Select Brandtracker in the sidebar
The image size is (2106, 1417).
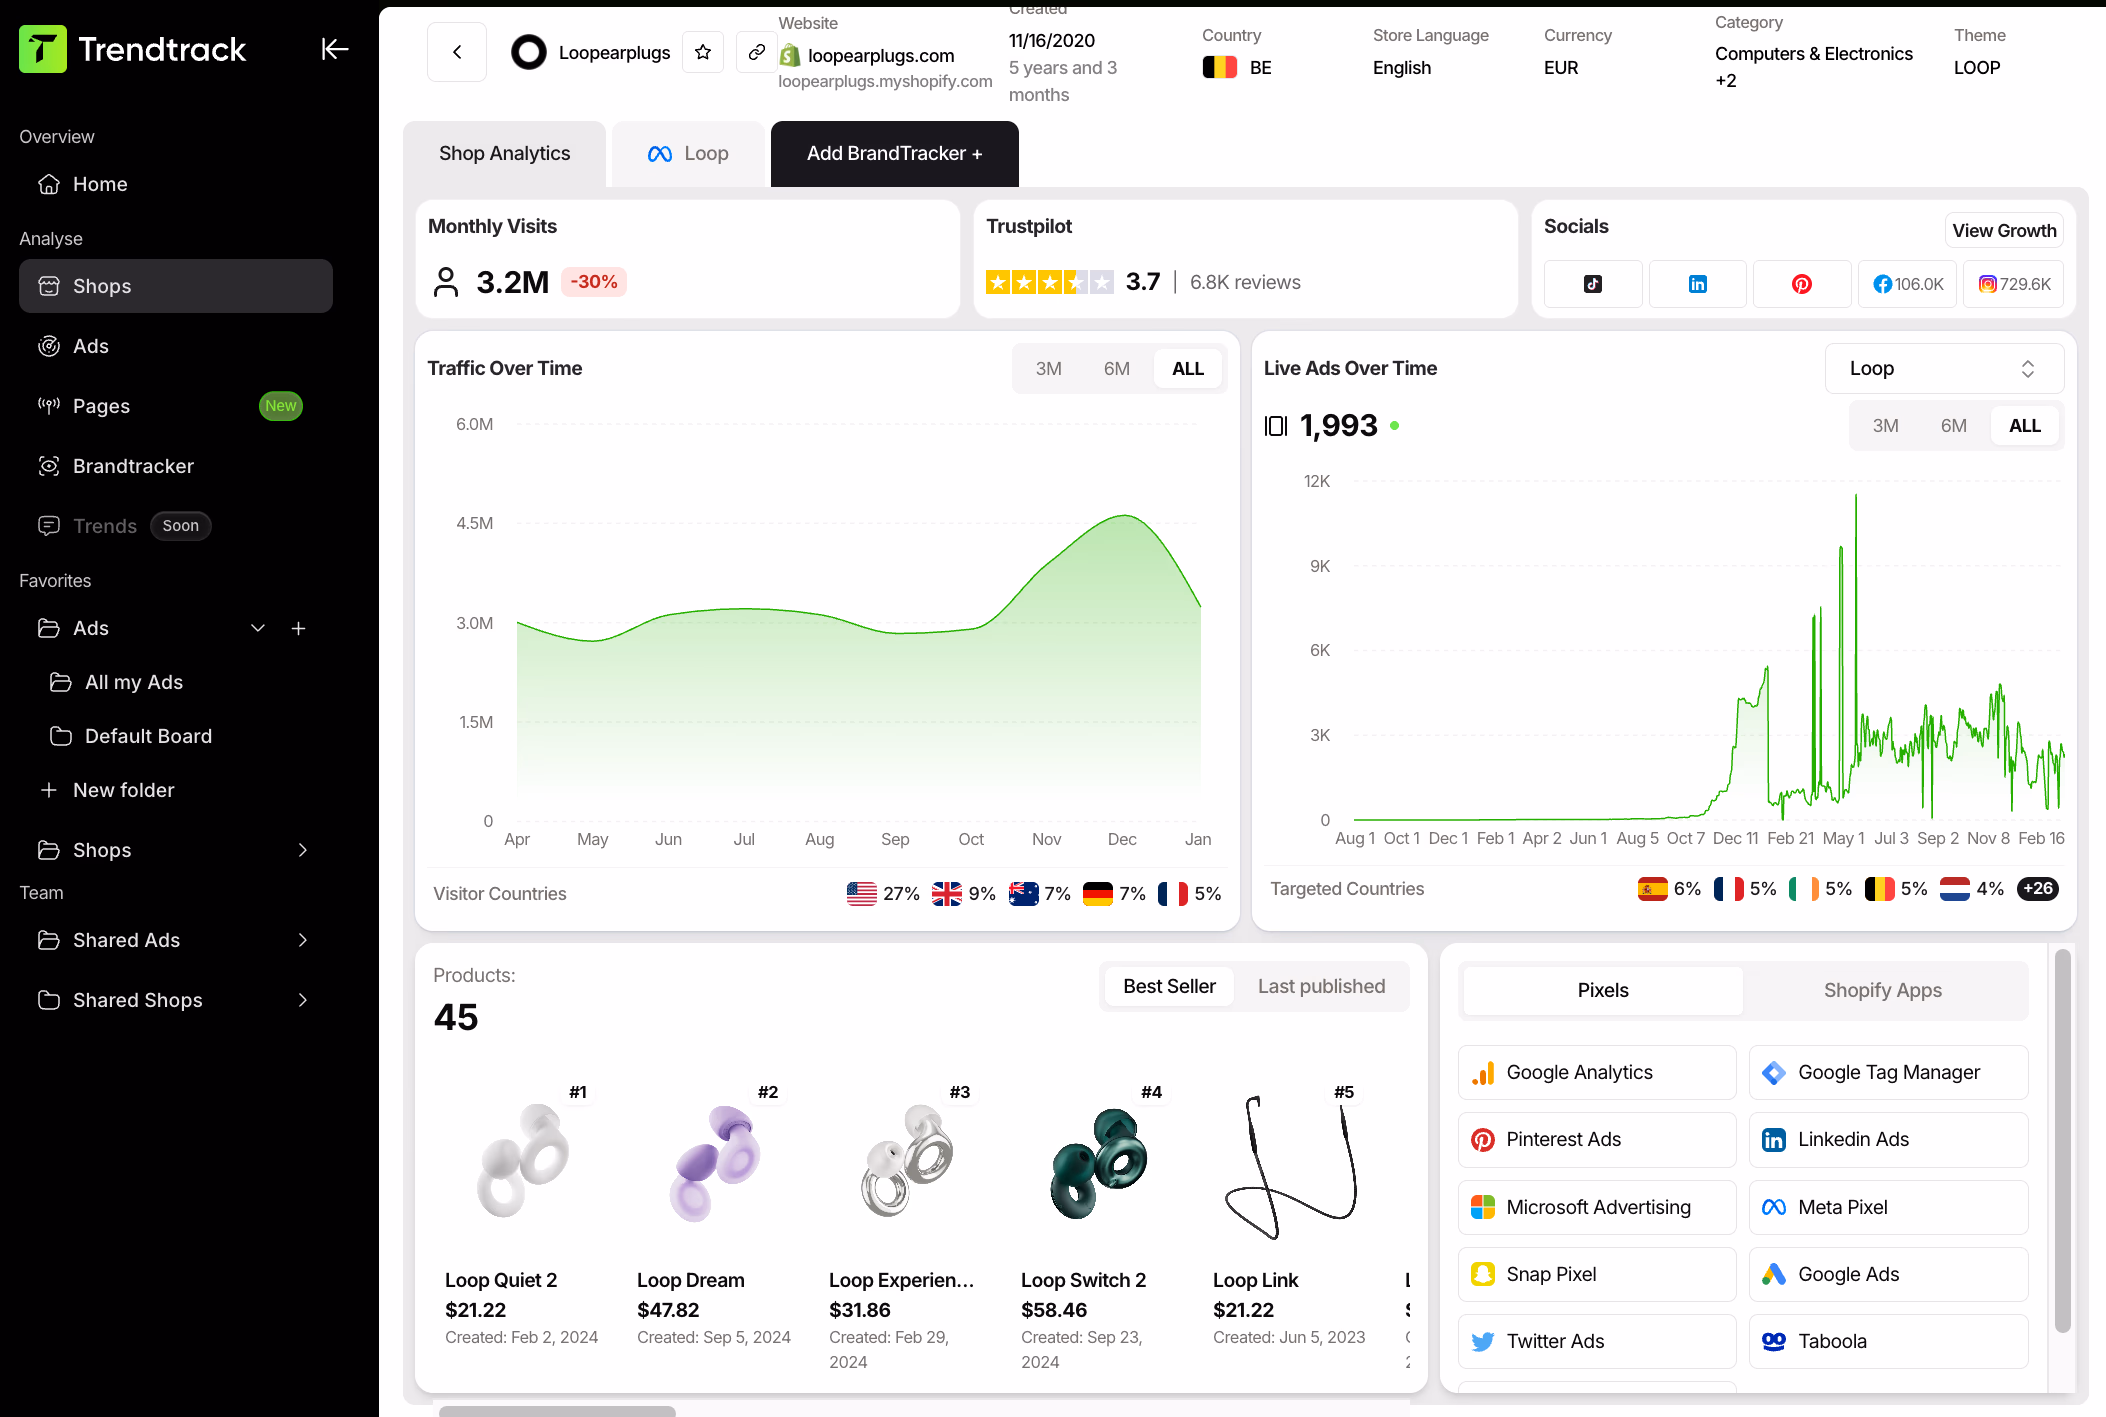(x=133, y=466)
